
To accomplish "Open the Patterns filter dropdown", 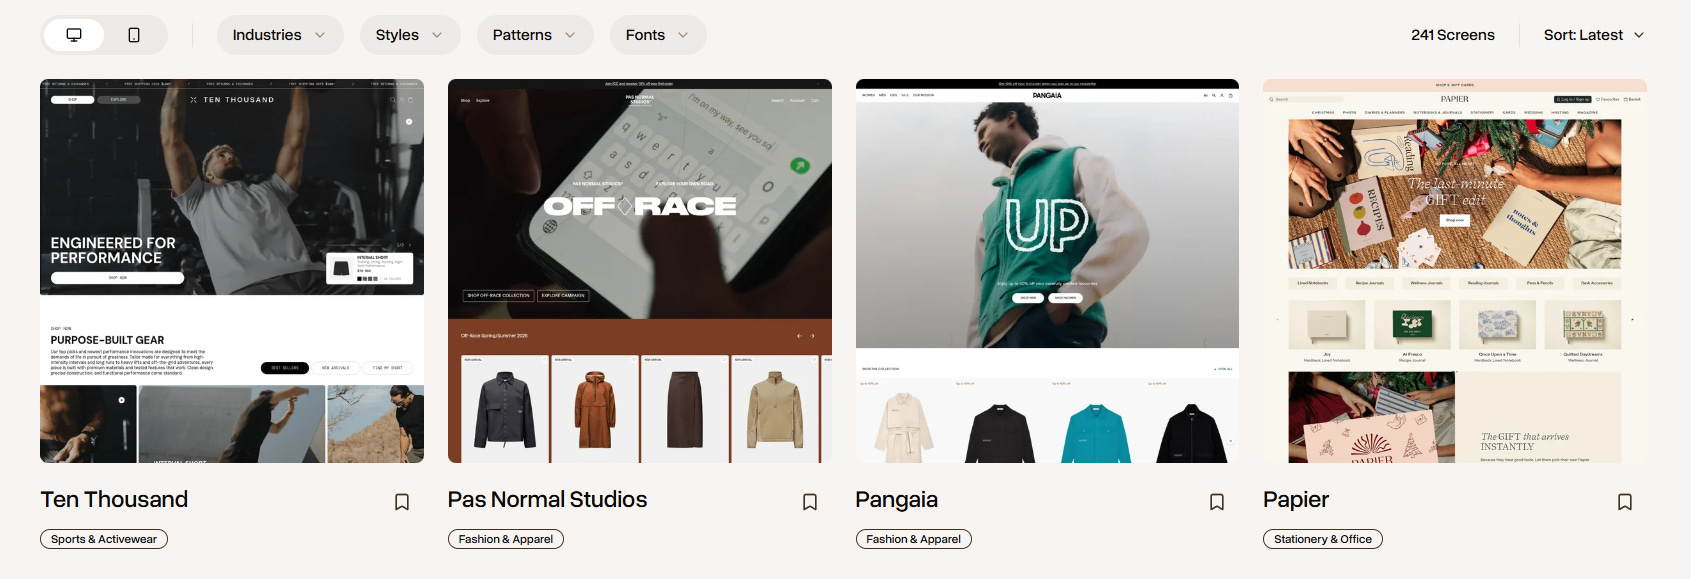I will tap(535, 35).
